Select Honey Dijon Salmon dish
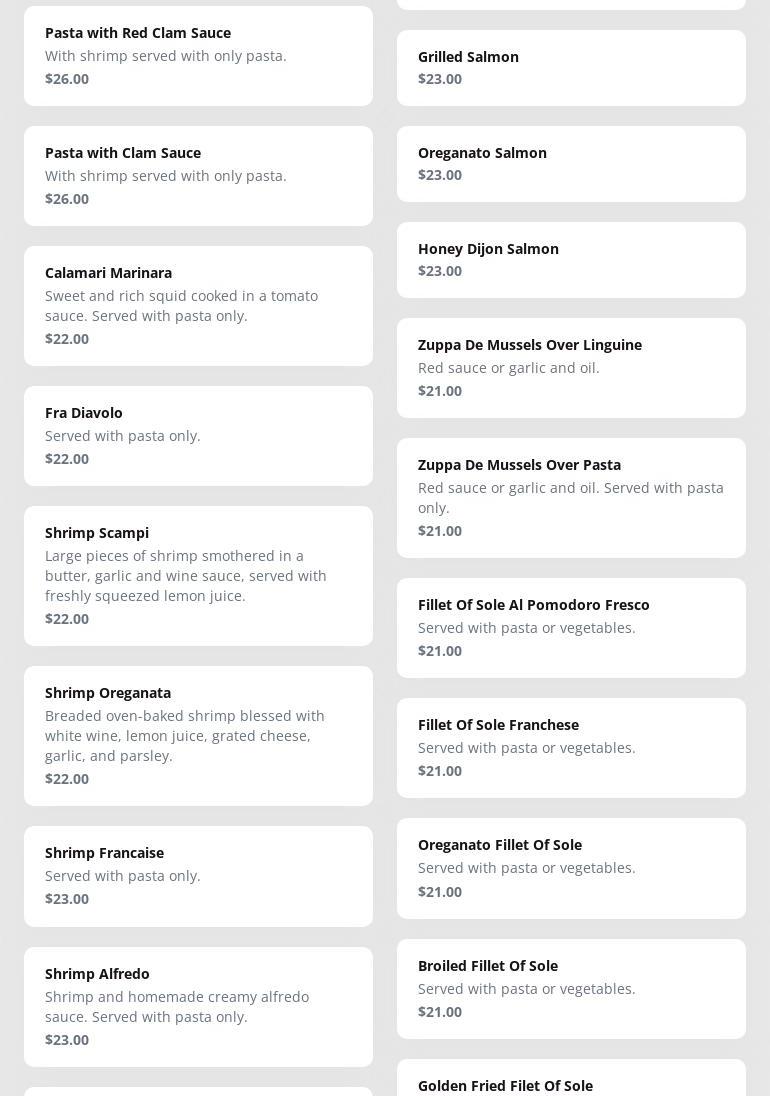The image size is (770, 1096). coord(571,260)
